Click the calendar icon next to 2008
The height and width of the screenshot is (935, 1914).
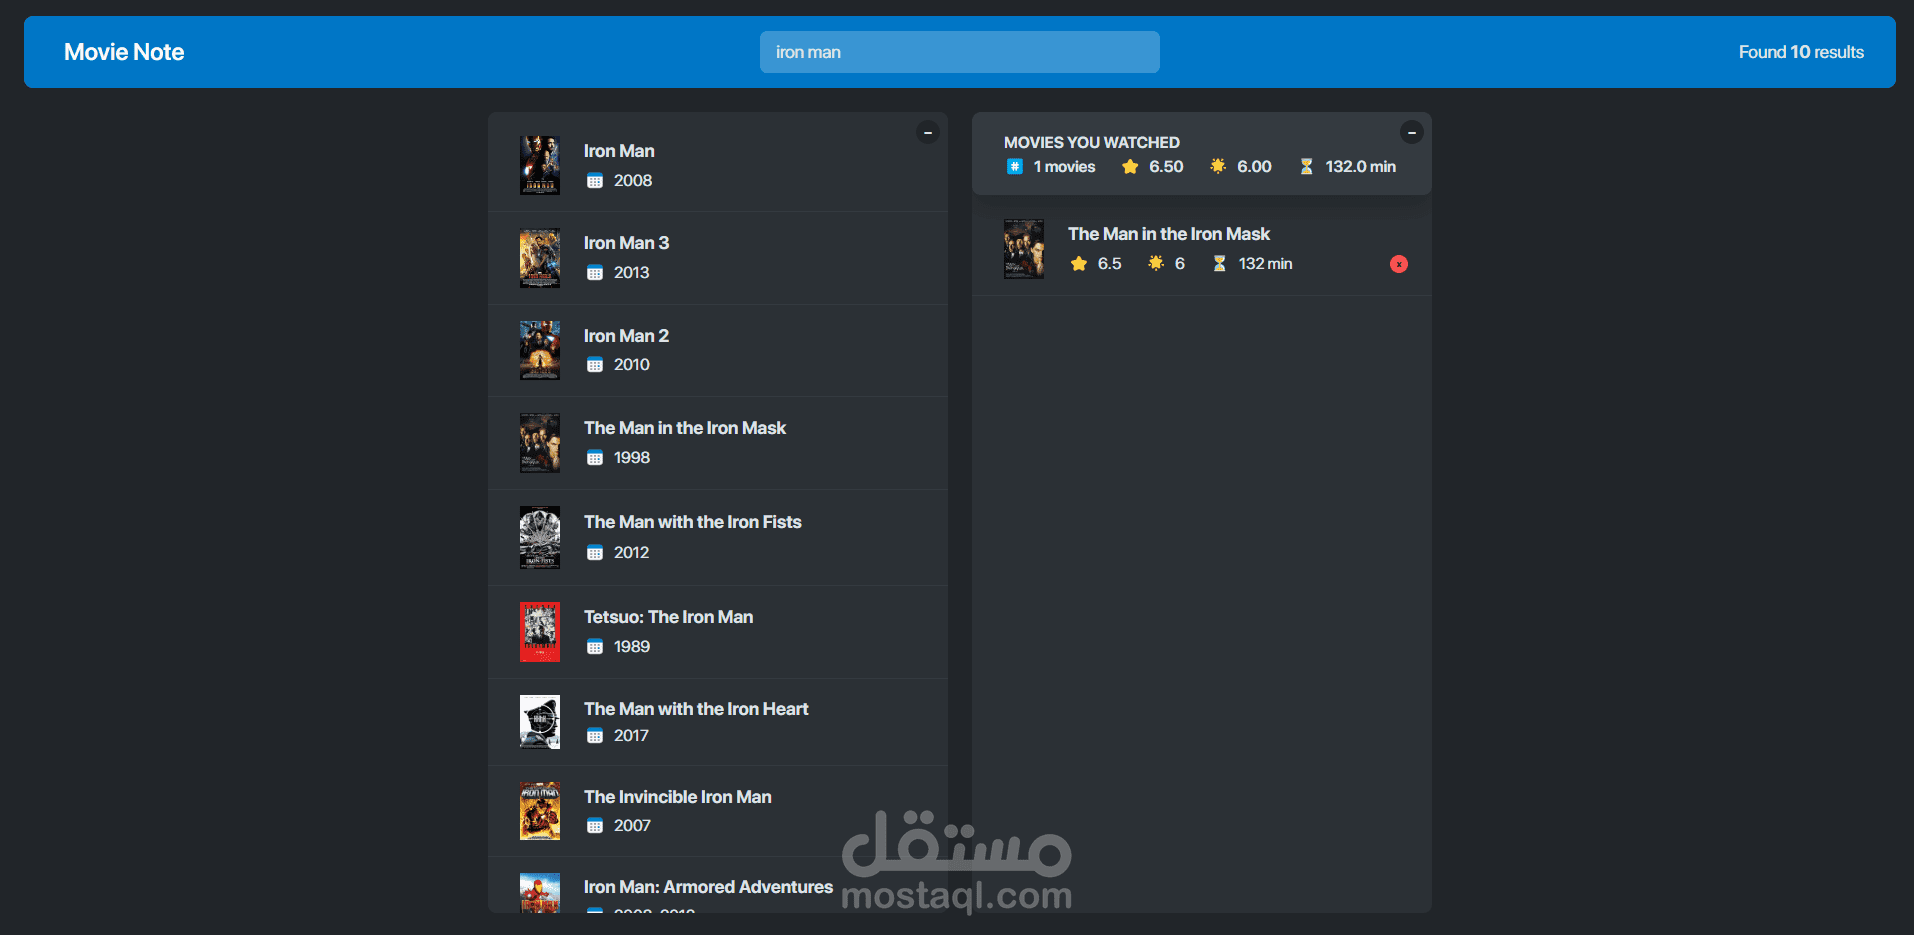[595, 181]
